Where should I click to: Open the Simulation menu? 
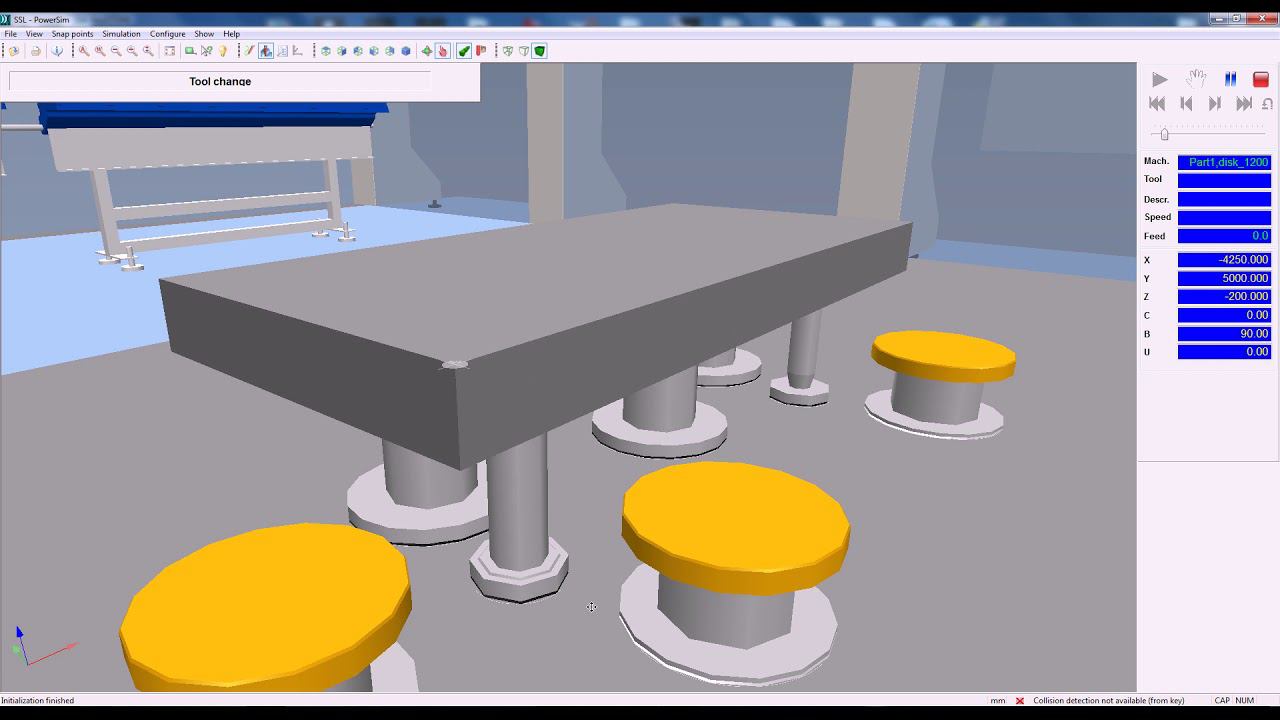[x=121, y=34]
